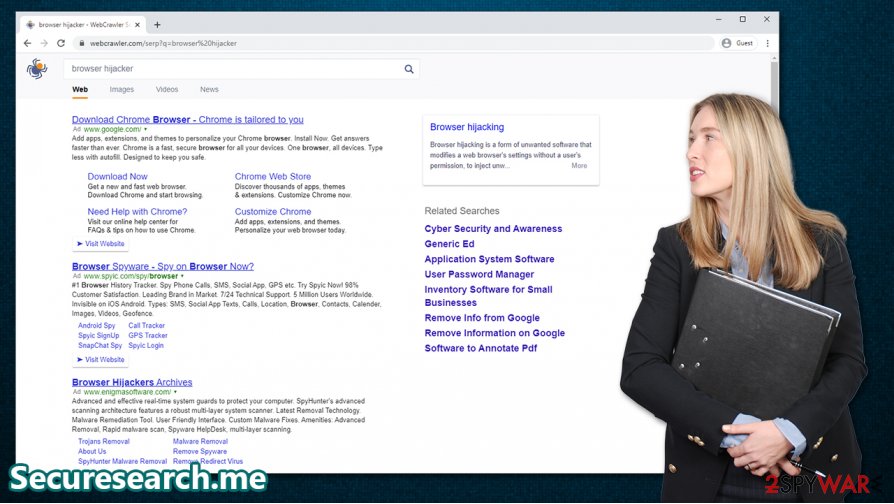Open a new tab with plus icon
The height and width of the screenshot is (504, 894).
(x=157, y=25)
